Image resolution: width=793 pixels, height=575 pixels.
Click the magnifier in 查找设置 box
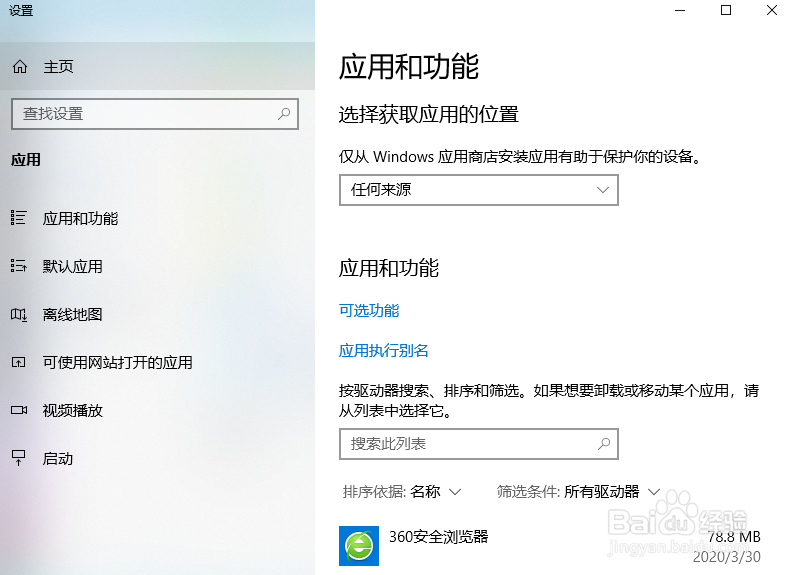284,114
